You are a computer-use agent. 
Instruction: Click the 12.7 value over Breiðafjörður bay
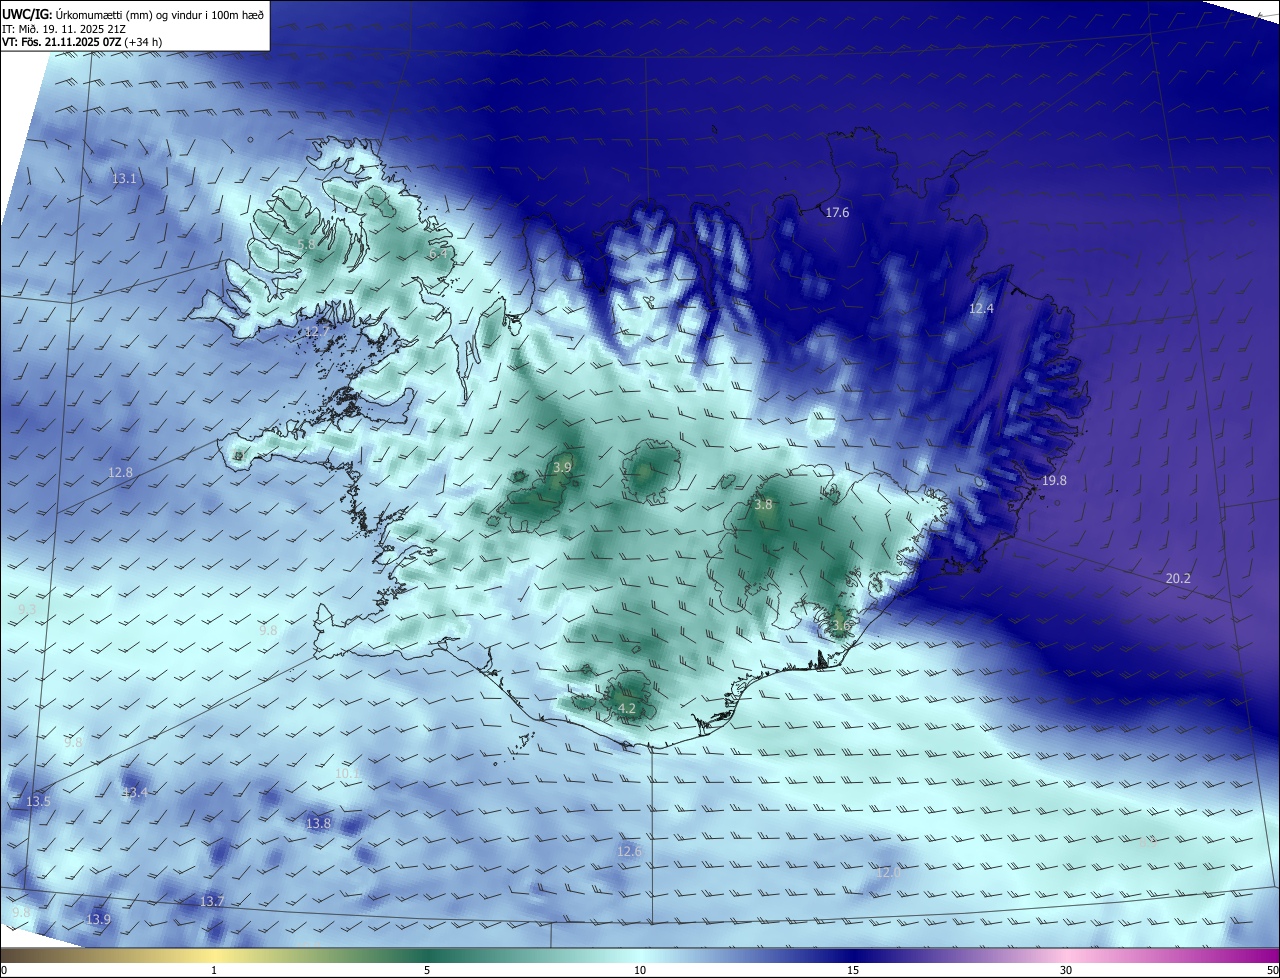pyautogui.click(x=316, y=332)
